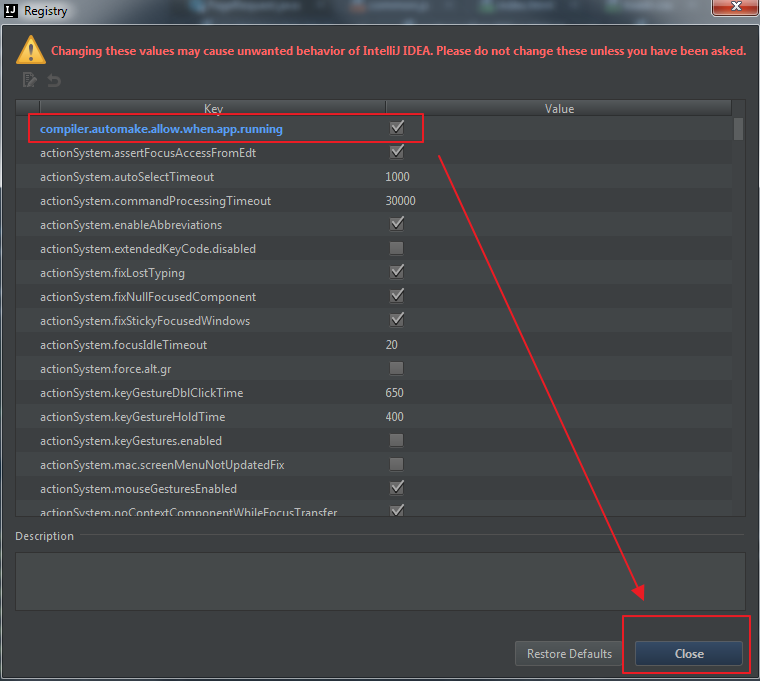This screenshot has width=760, height=681.
Task: Select actionSystem.autoSelectTimeout key
Action: tap(127, 177)
